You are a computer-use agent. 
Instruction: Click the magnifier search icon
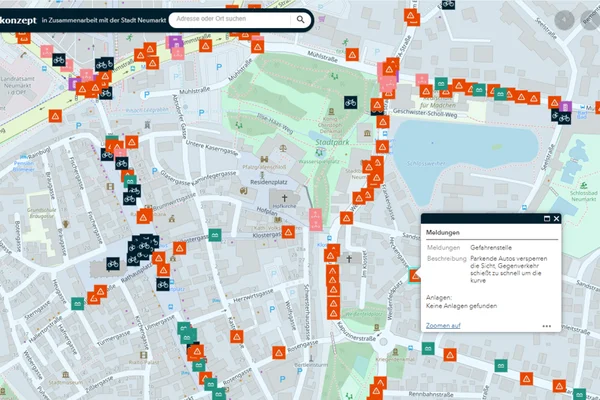(300, 19)
